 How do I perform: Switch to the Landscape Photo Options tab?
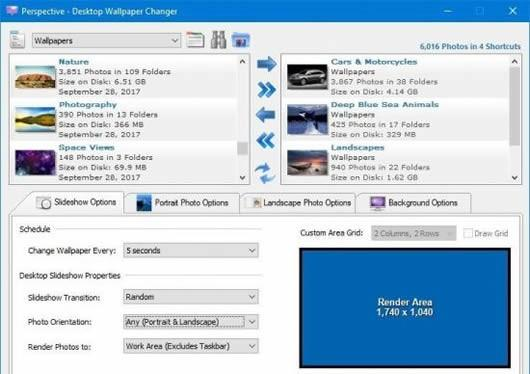pyautogui.click(x=298, y=203)
